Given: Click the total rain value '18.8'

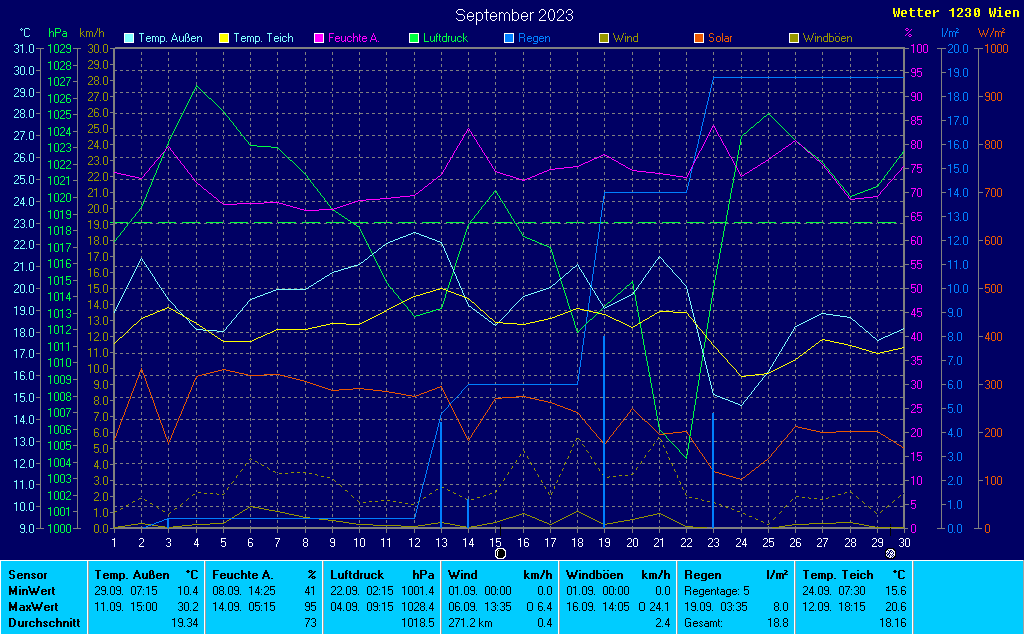Looking at the screenshot, I should pos(777,623).
